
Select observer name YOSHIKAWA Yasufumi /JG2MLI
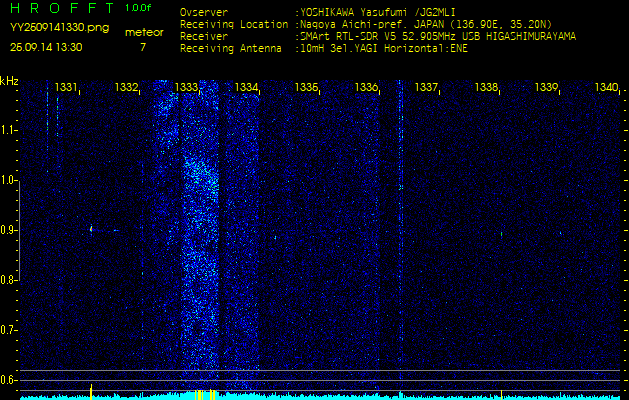pyautogui.click(x=378, y=12)
